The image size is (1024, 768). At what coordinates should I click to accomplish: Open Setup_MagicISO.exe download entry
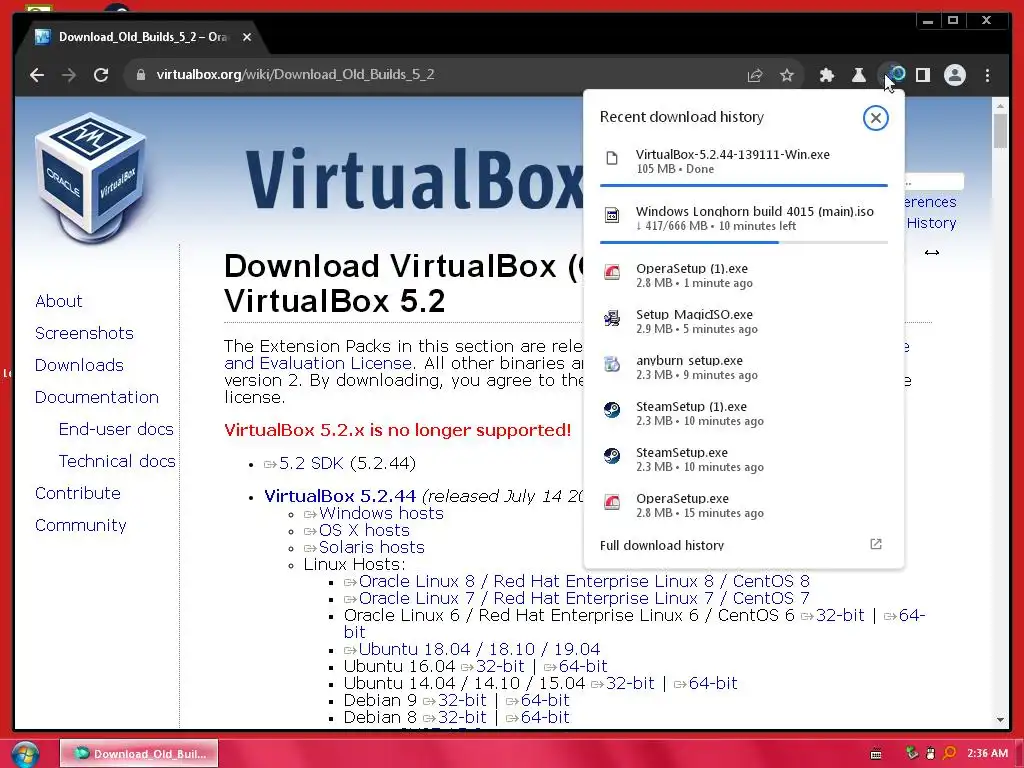[744, 321]
